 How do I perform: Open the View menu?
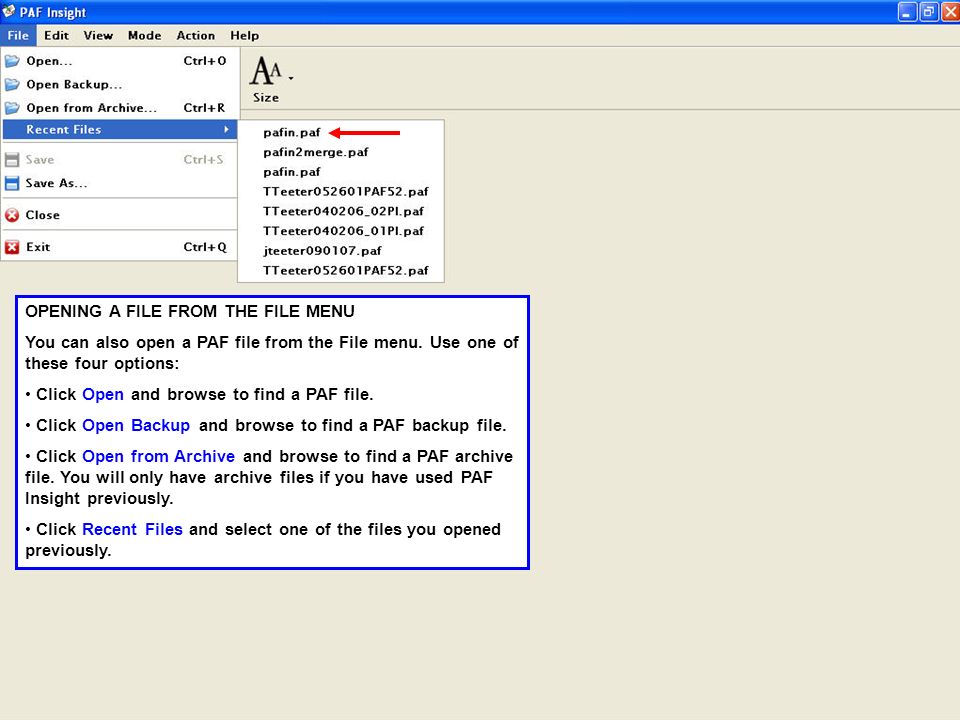[x=98, y=36]
